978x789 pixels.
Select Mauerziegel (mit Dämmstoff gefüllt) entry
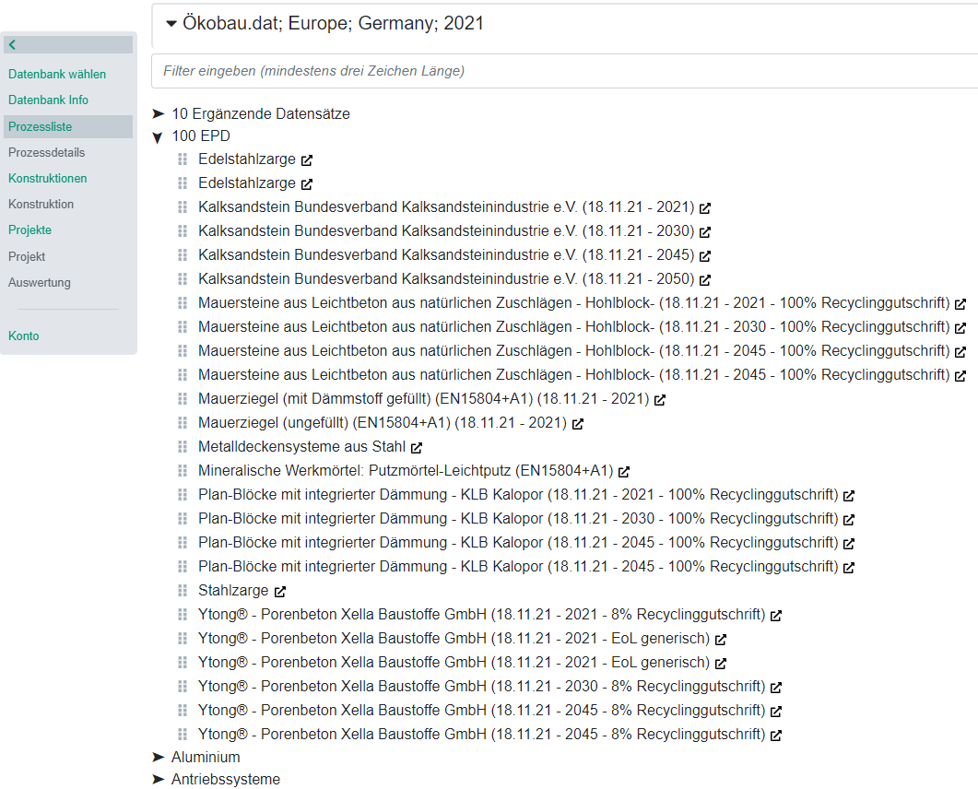point(424,399)
